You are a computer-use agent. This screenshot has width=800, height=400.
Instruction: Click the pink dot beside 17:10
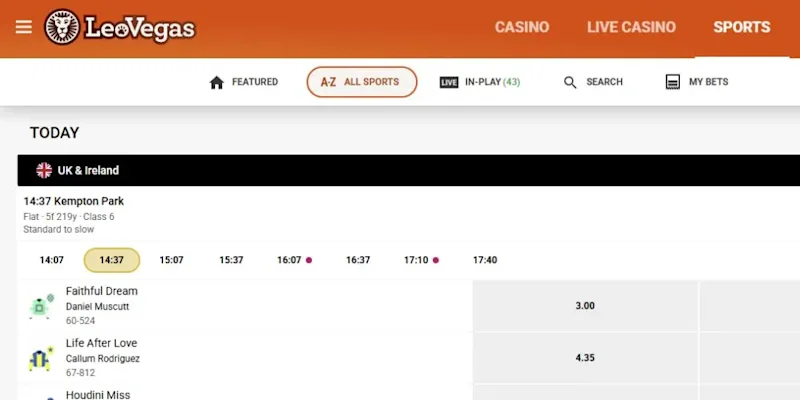click(436, 260)
